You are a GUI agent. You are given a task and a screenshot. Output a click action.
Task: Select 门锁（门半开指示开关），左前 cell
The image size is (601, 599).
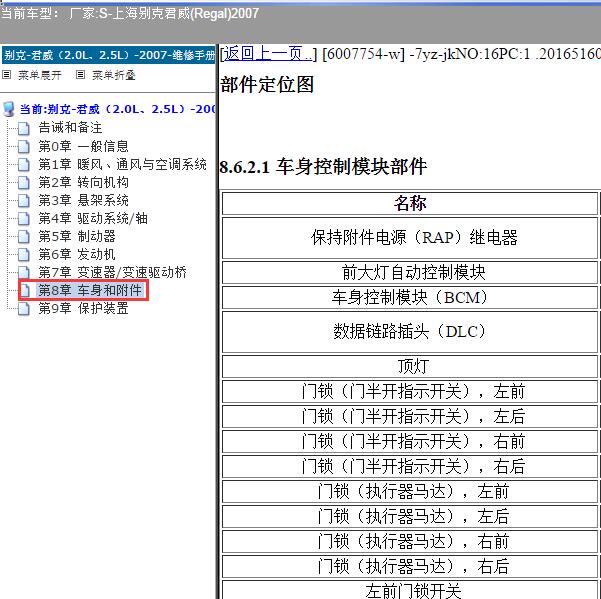point(410,391)
